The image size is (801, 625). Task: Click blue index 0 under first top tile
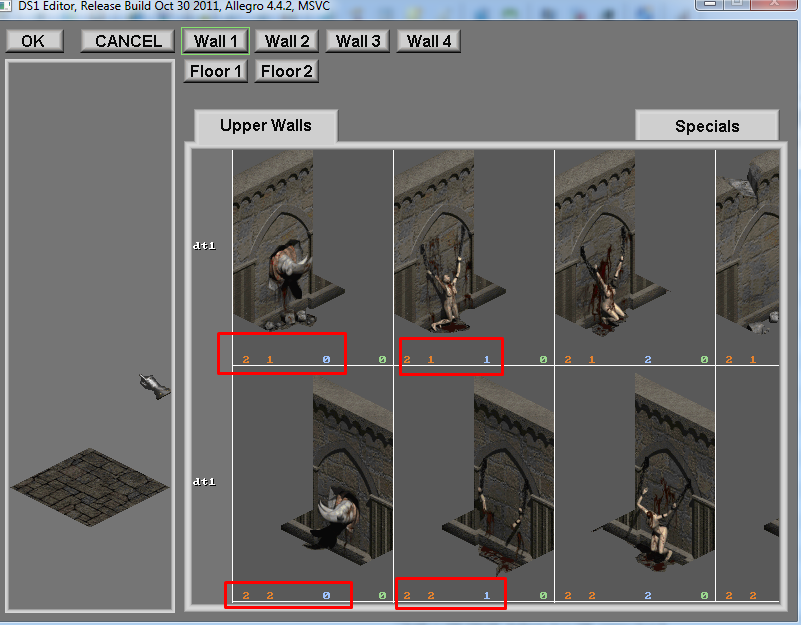point(326,360)
